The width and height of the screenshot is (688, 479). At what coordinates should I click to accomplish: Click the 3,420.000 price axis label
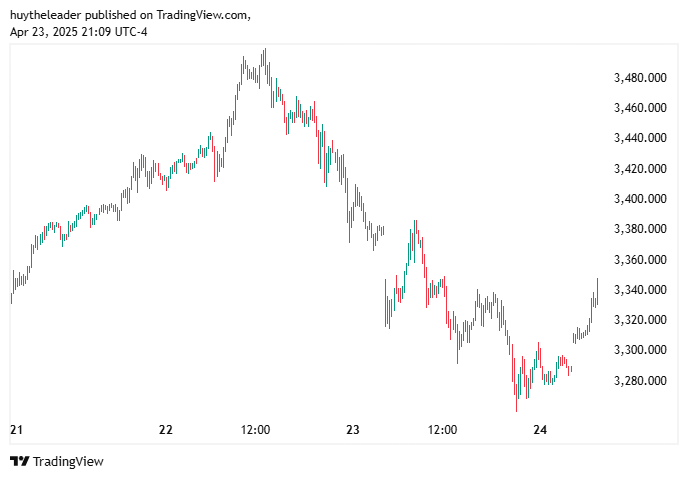640,169
